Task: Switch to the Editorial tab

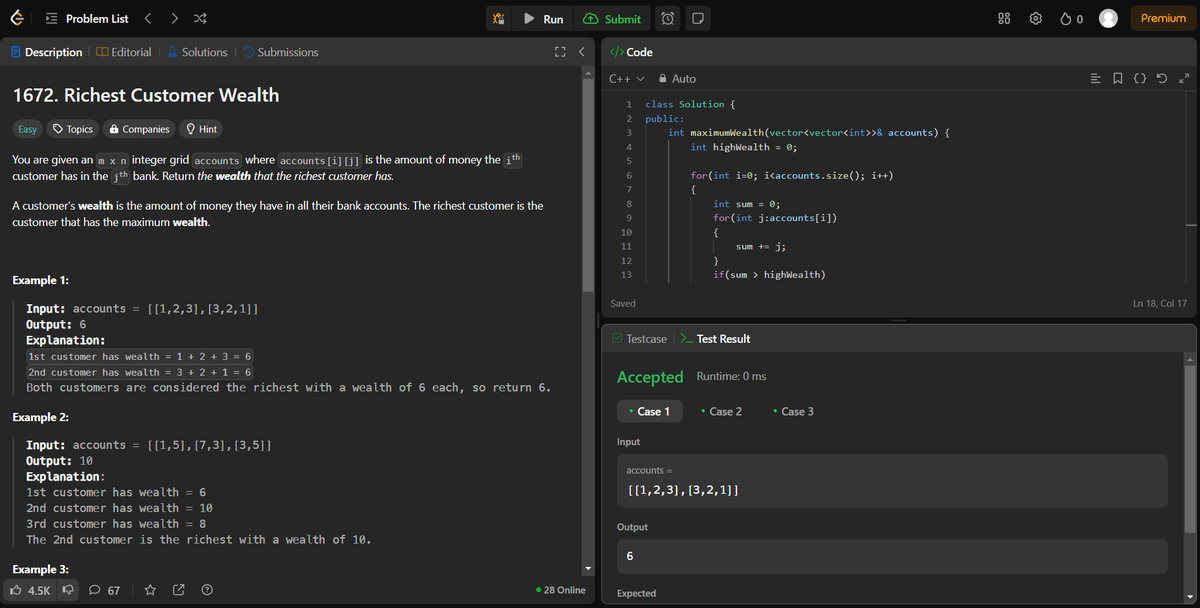Action: click(x=124, y=52)
